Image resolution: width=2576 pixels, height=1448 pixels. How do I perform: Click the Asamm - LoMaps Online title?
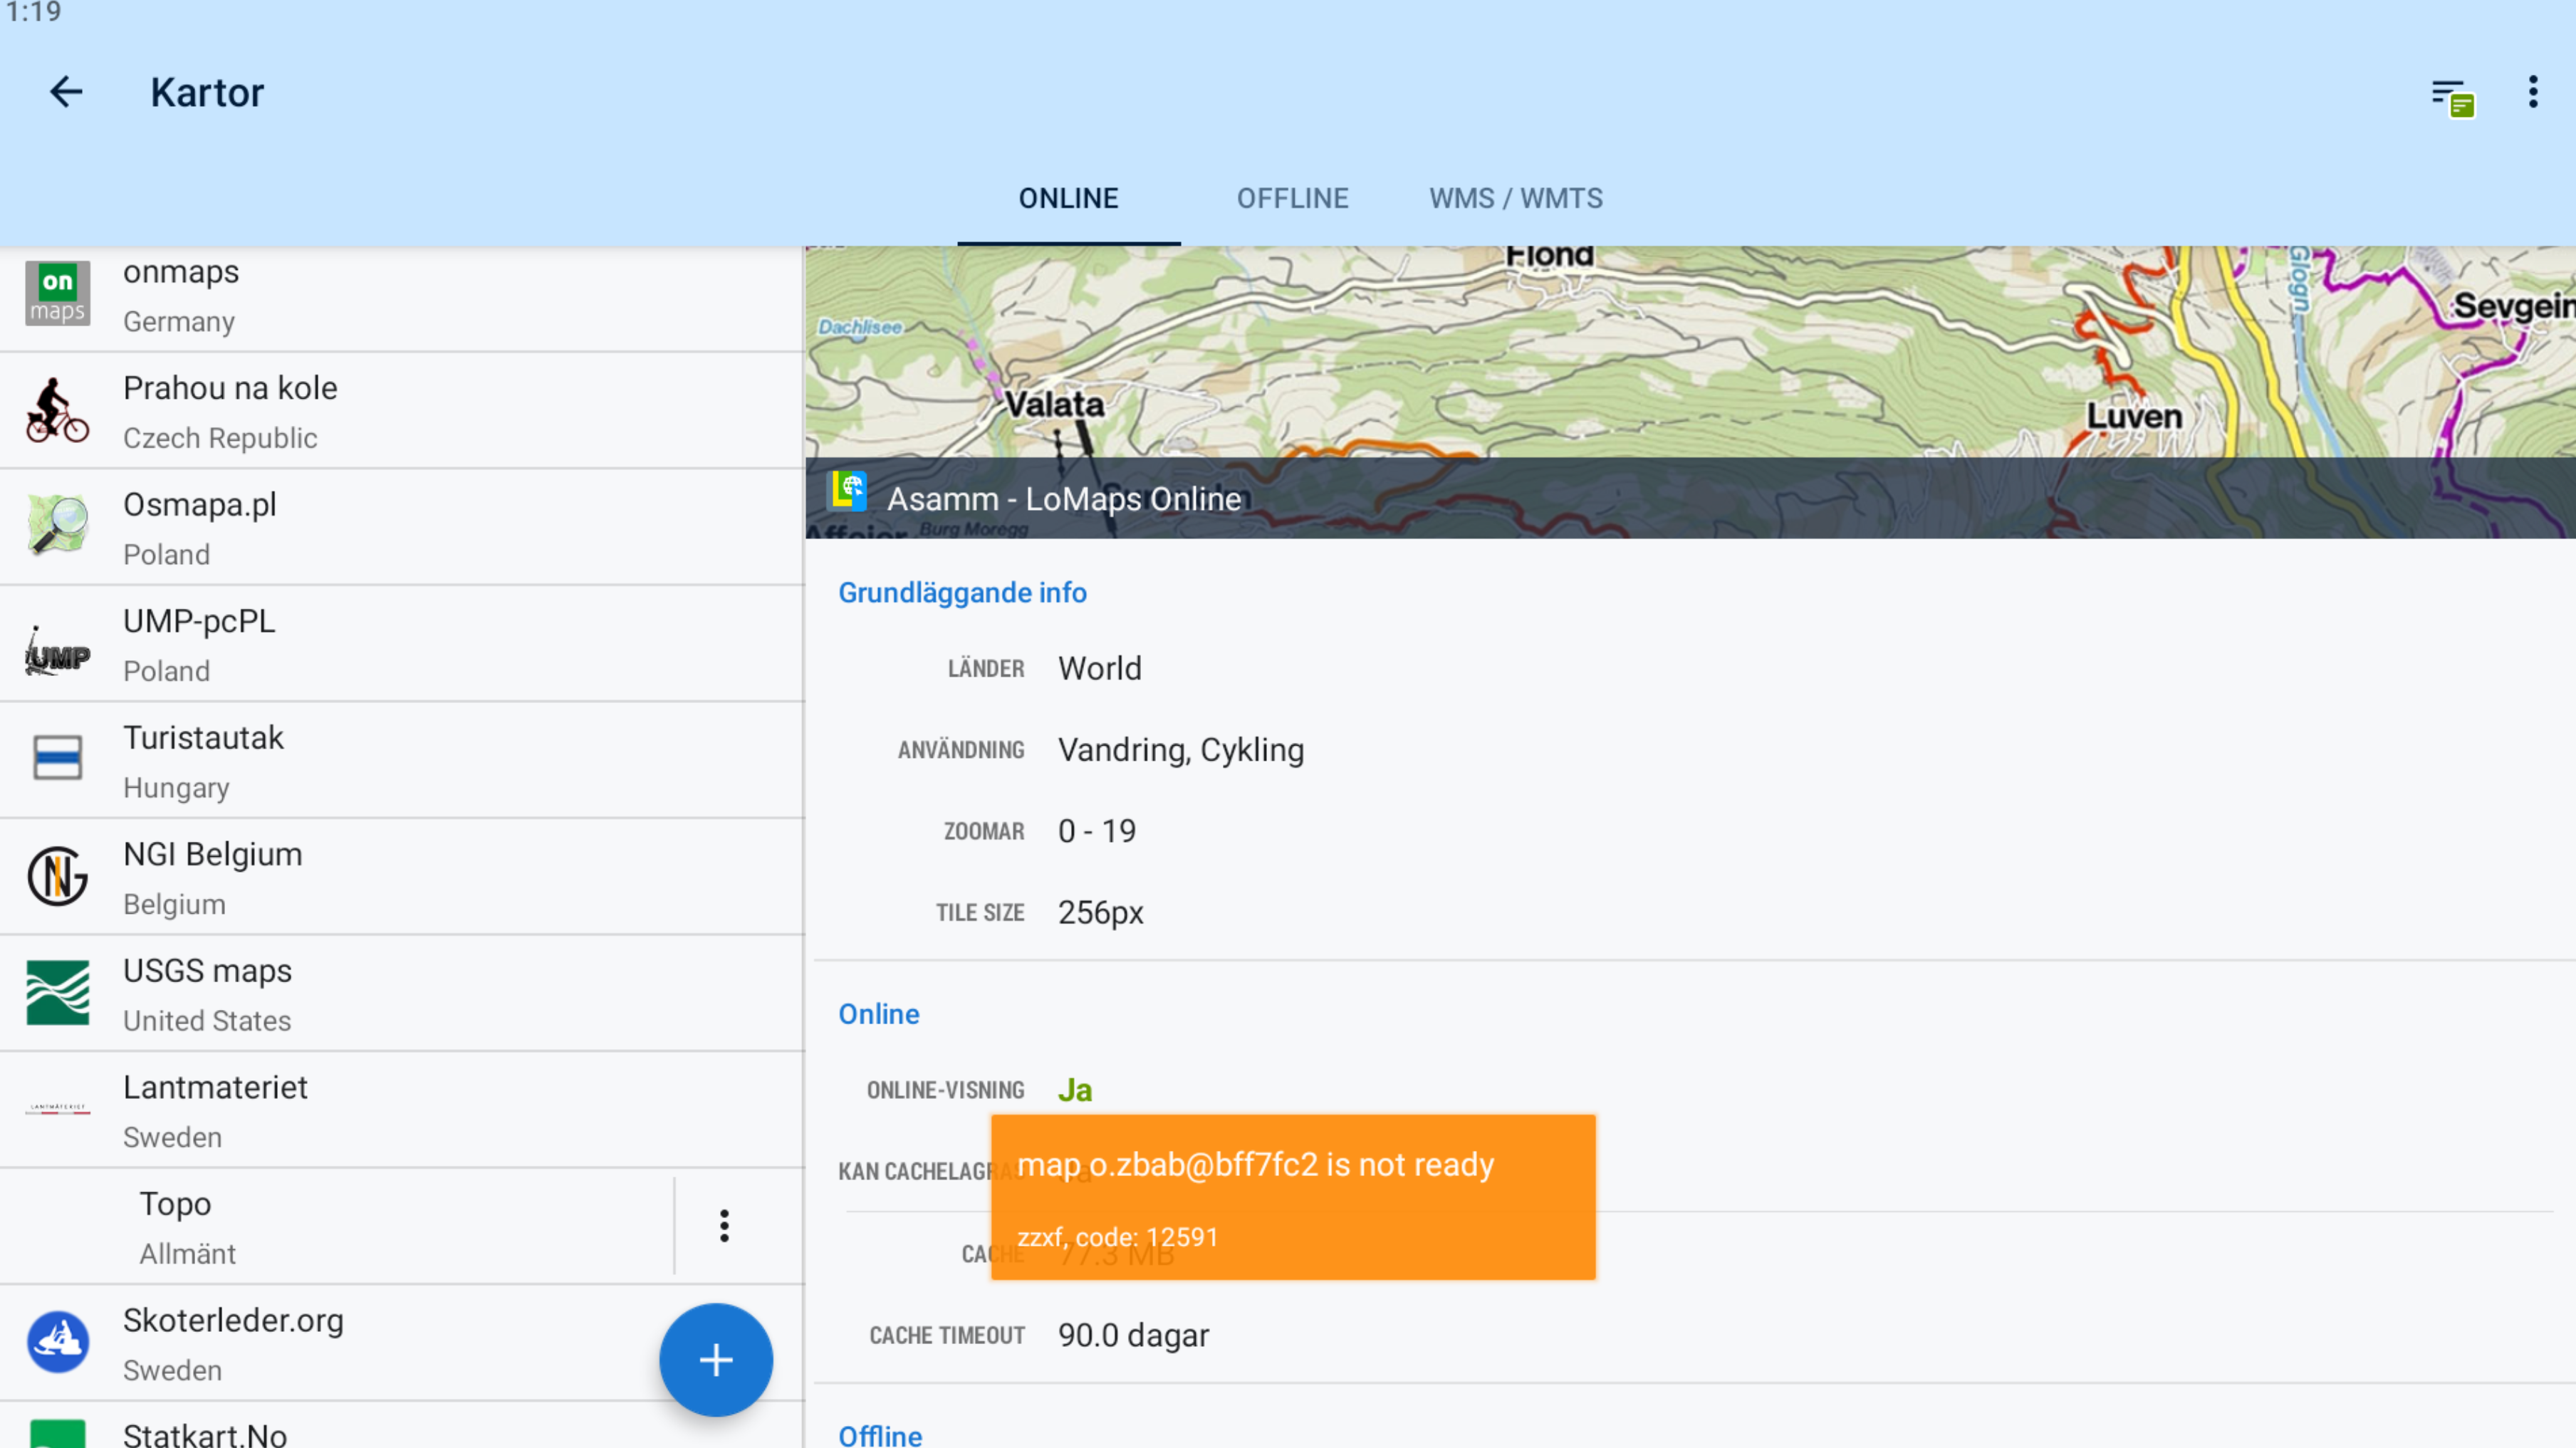[1063, 499]
